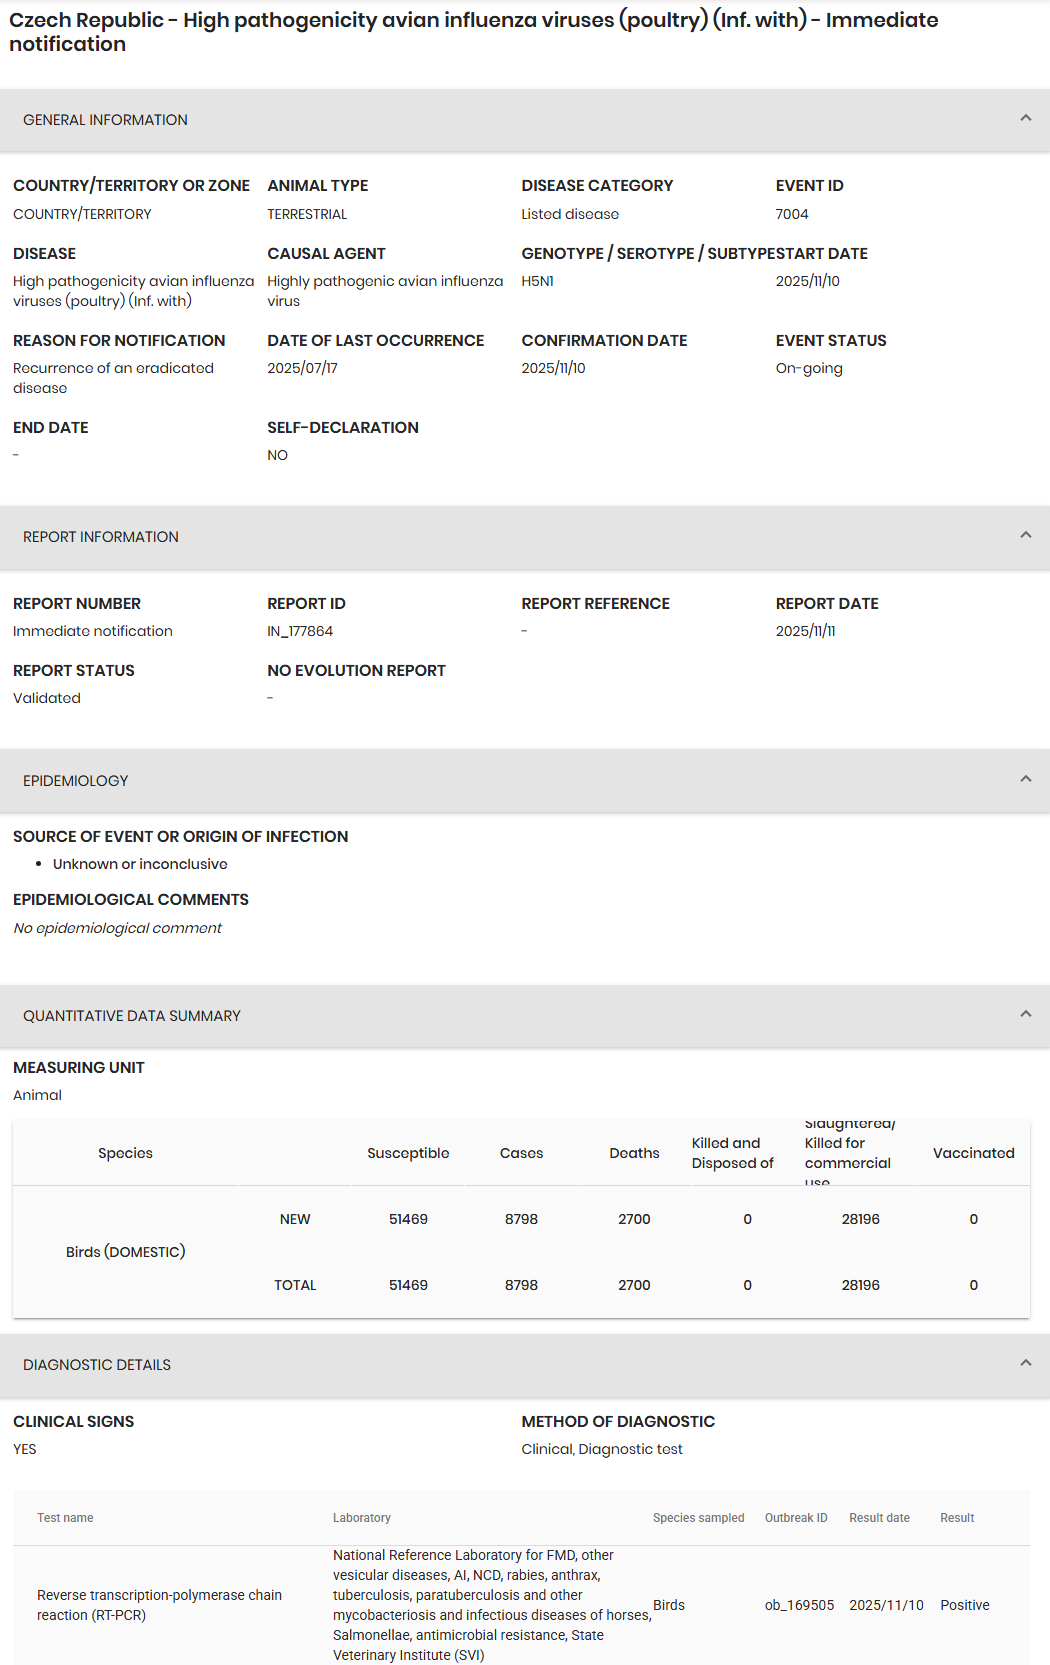The width and height of the screenshot is (1050, 1665).
Task: Collapse the General Information section chevron
Action: coord(1025,118)
